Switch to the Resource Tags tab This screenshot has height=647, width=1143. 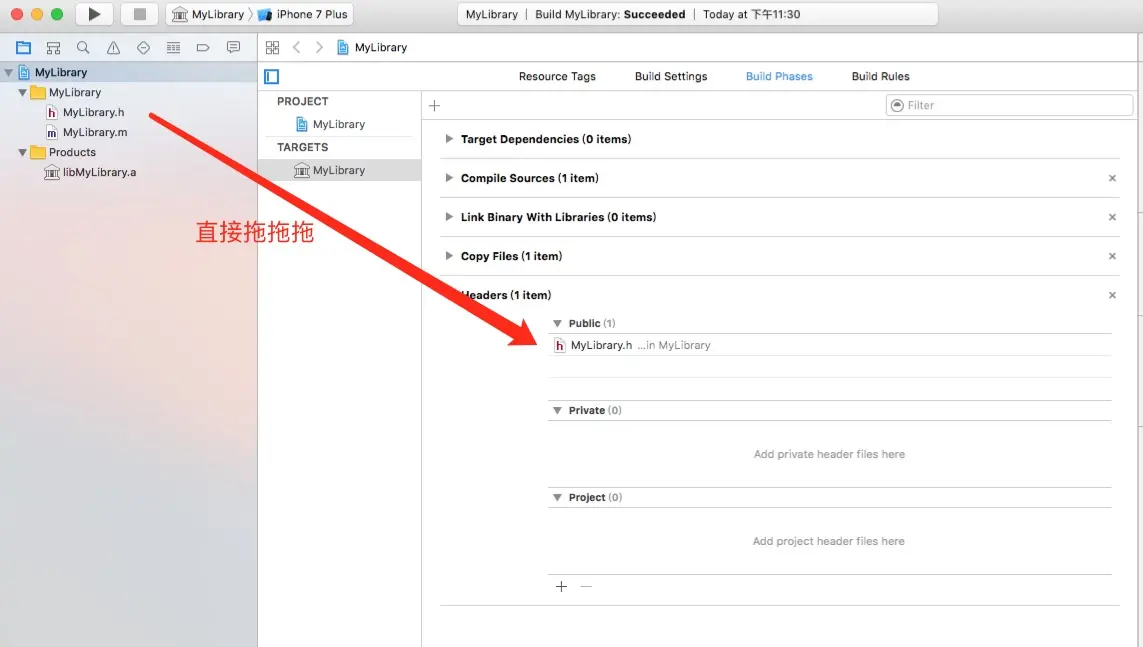[x=557, y=77]
